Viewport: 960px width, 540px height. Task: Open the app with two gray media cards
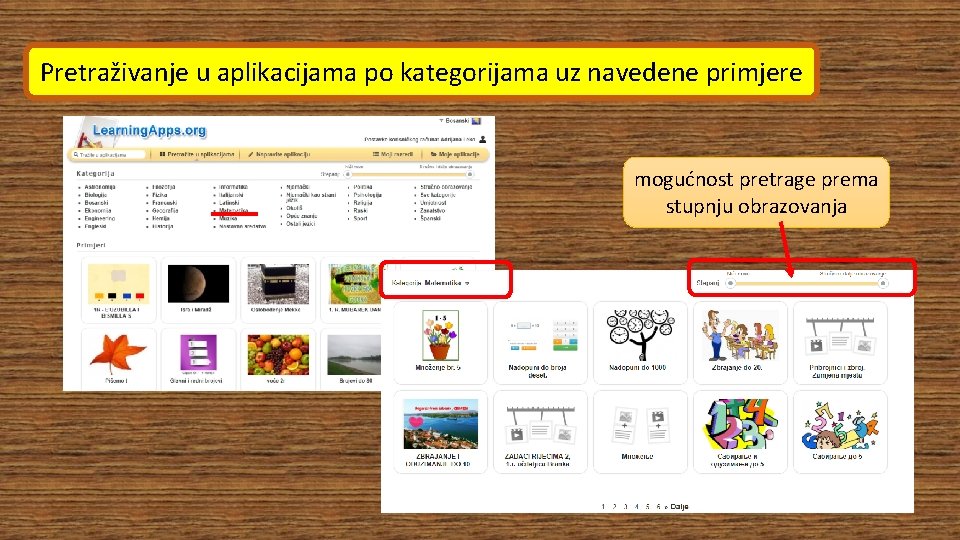(x=640, y=432)
